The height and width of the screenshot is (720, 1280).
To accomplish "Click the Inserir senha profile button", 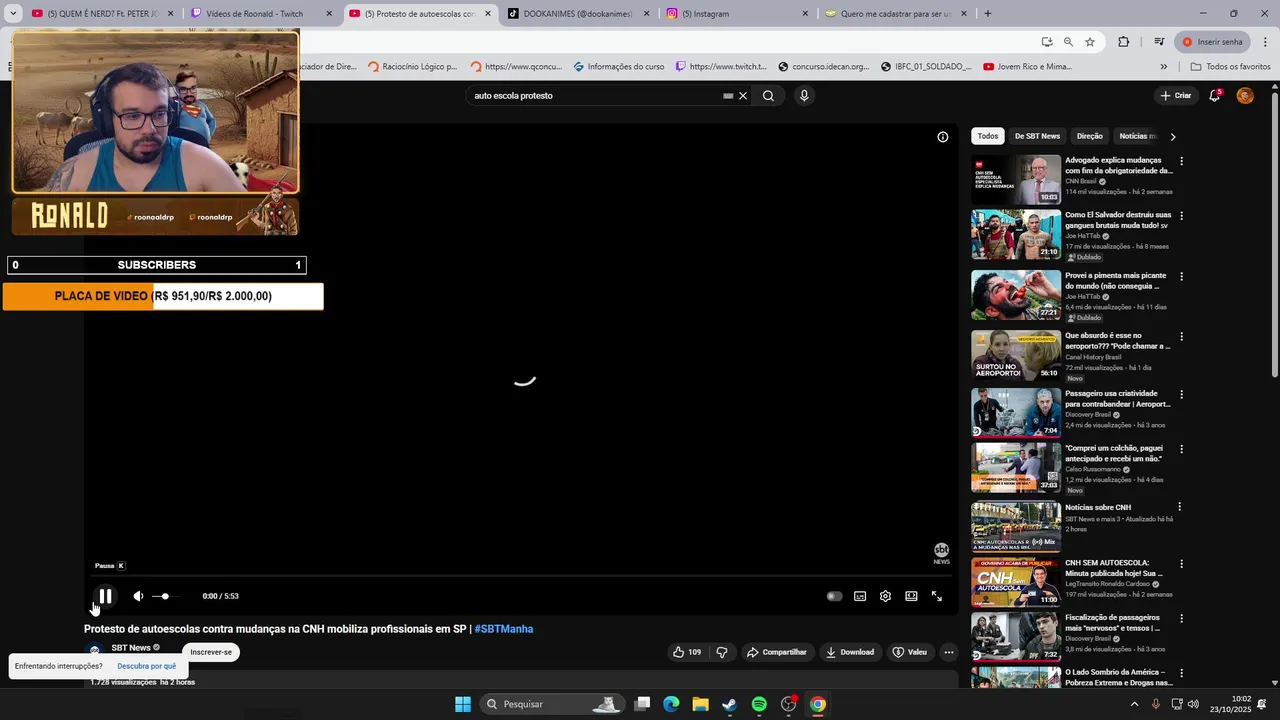I will click(1212, 42).
